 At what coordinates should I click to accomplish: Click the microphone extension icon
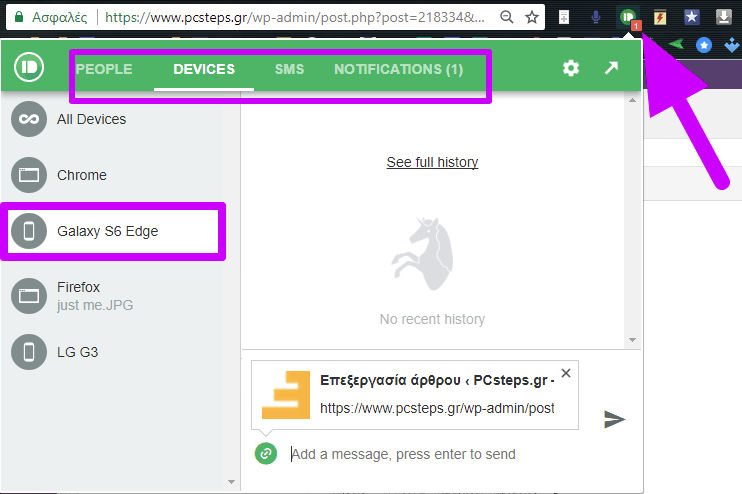(x=596, y=18)
